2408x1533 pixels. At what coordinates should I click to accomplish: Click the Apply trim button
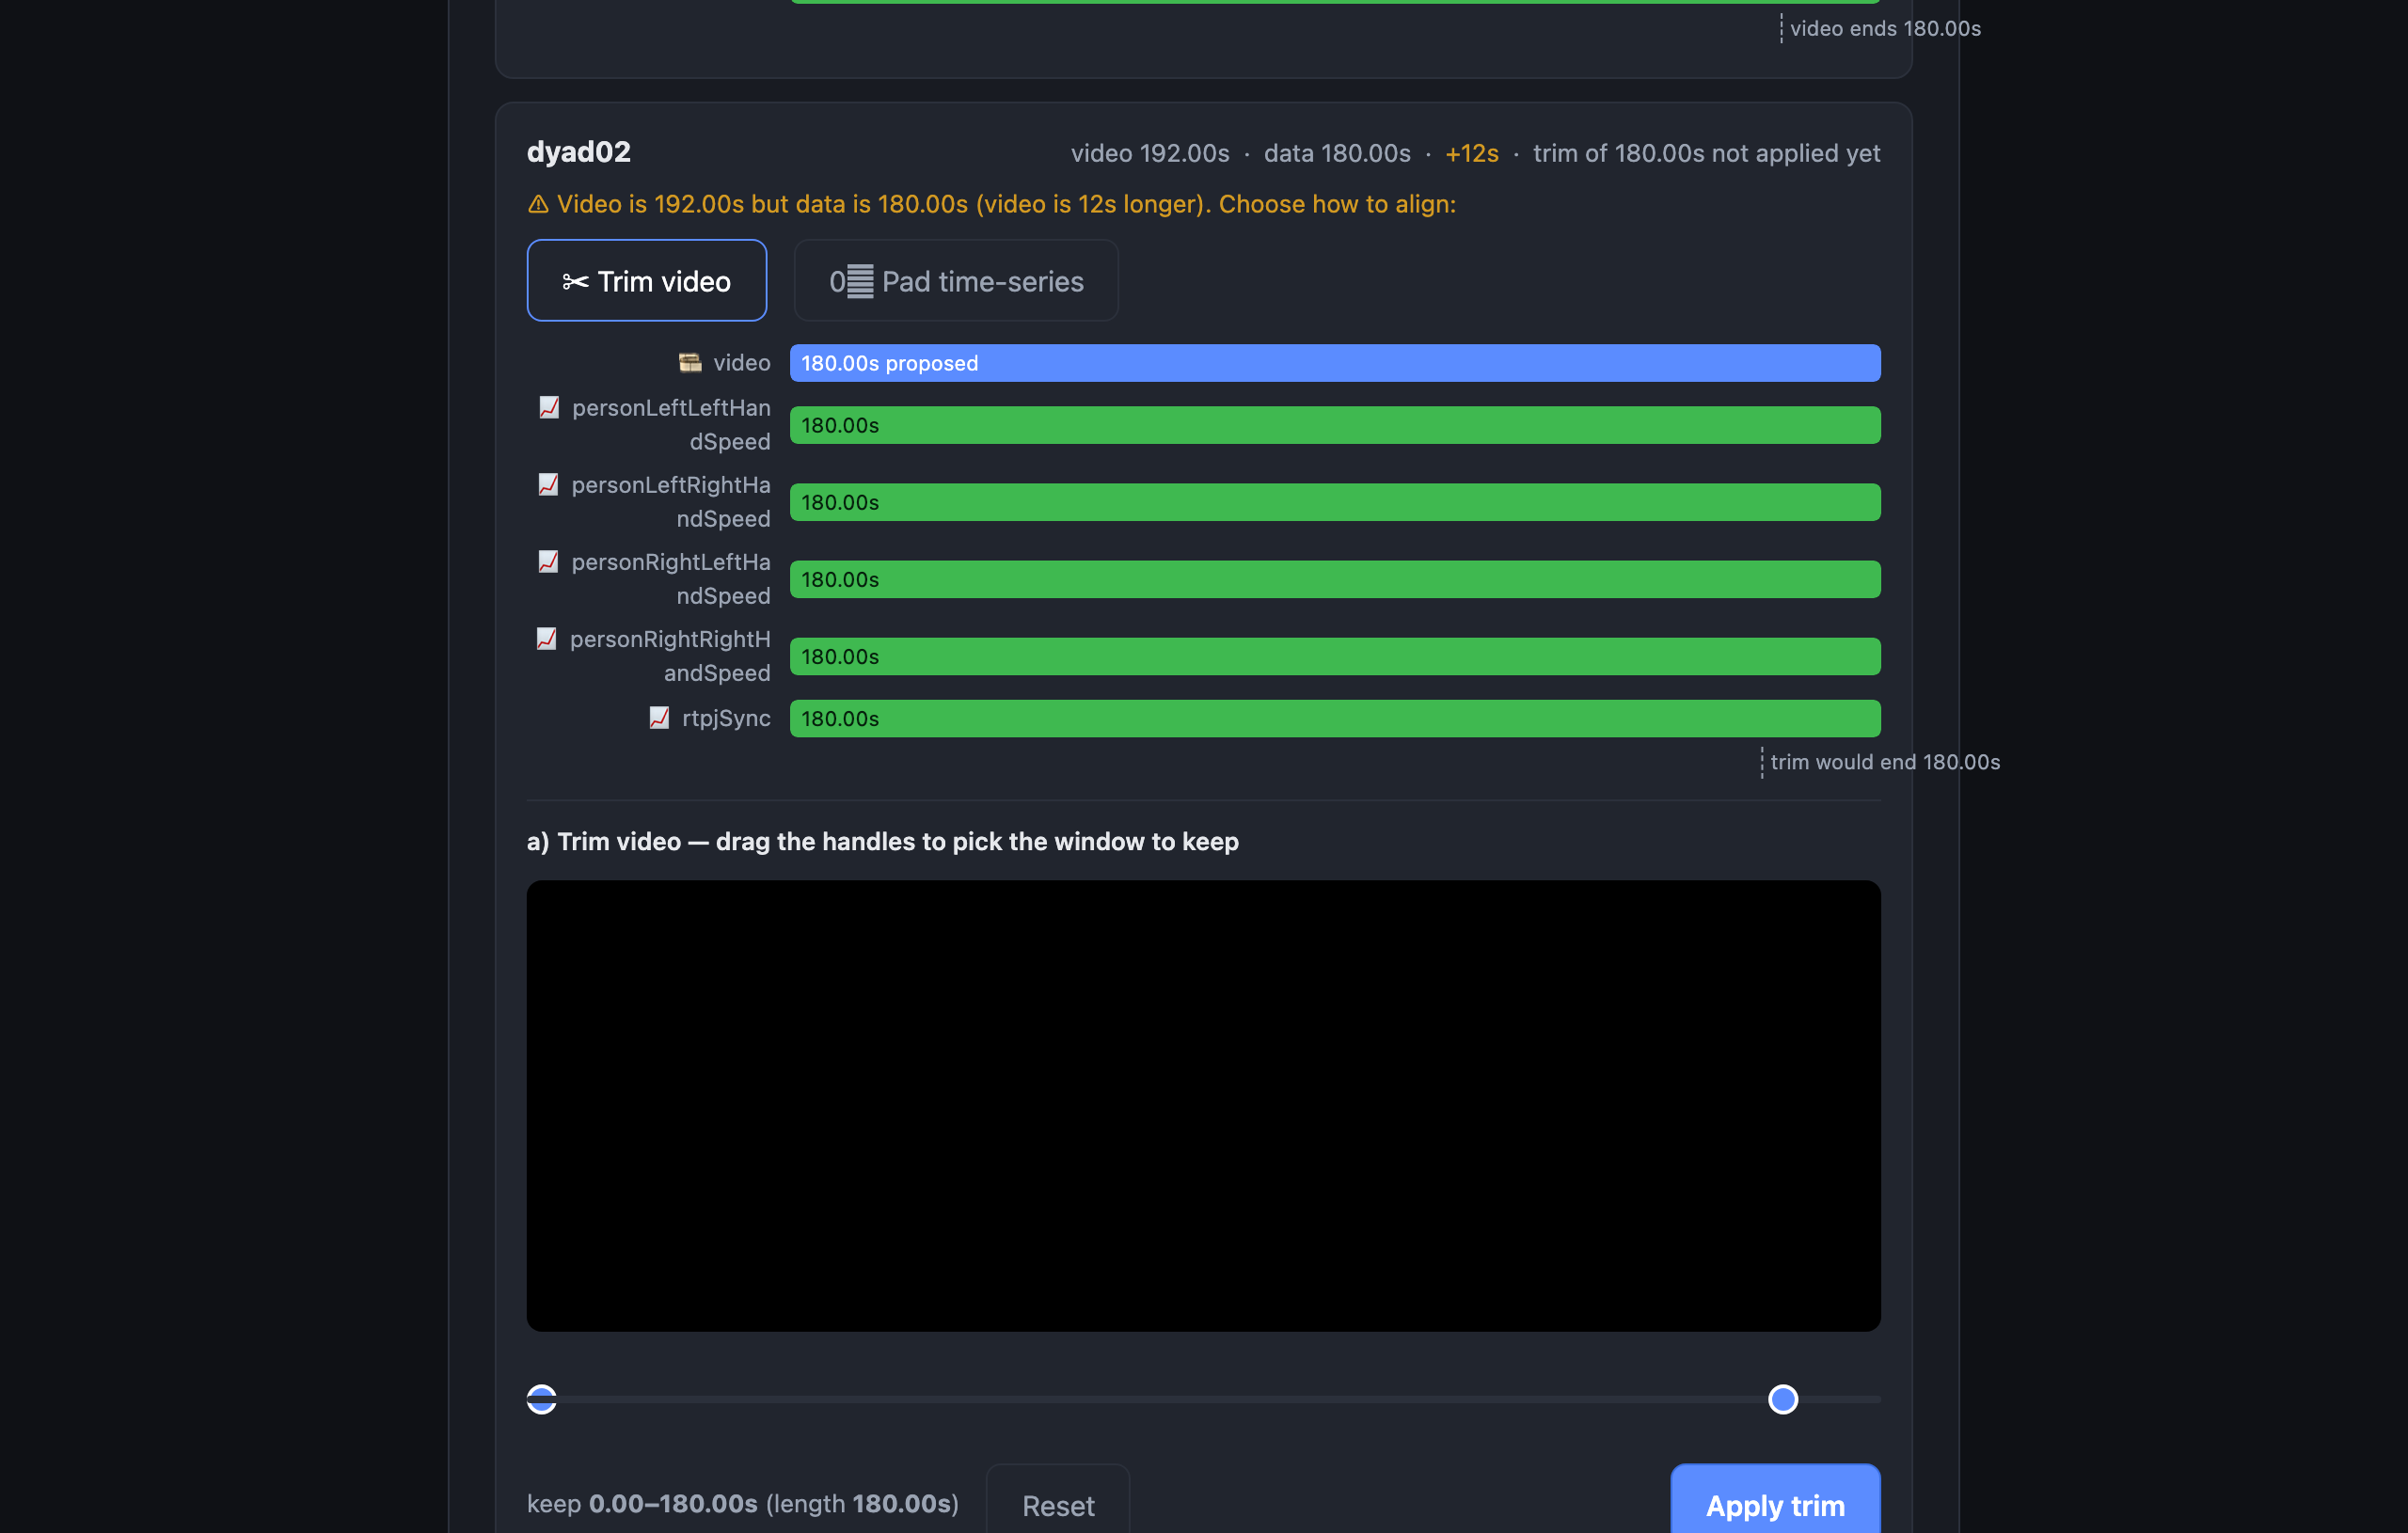1775,1504
